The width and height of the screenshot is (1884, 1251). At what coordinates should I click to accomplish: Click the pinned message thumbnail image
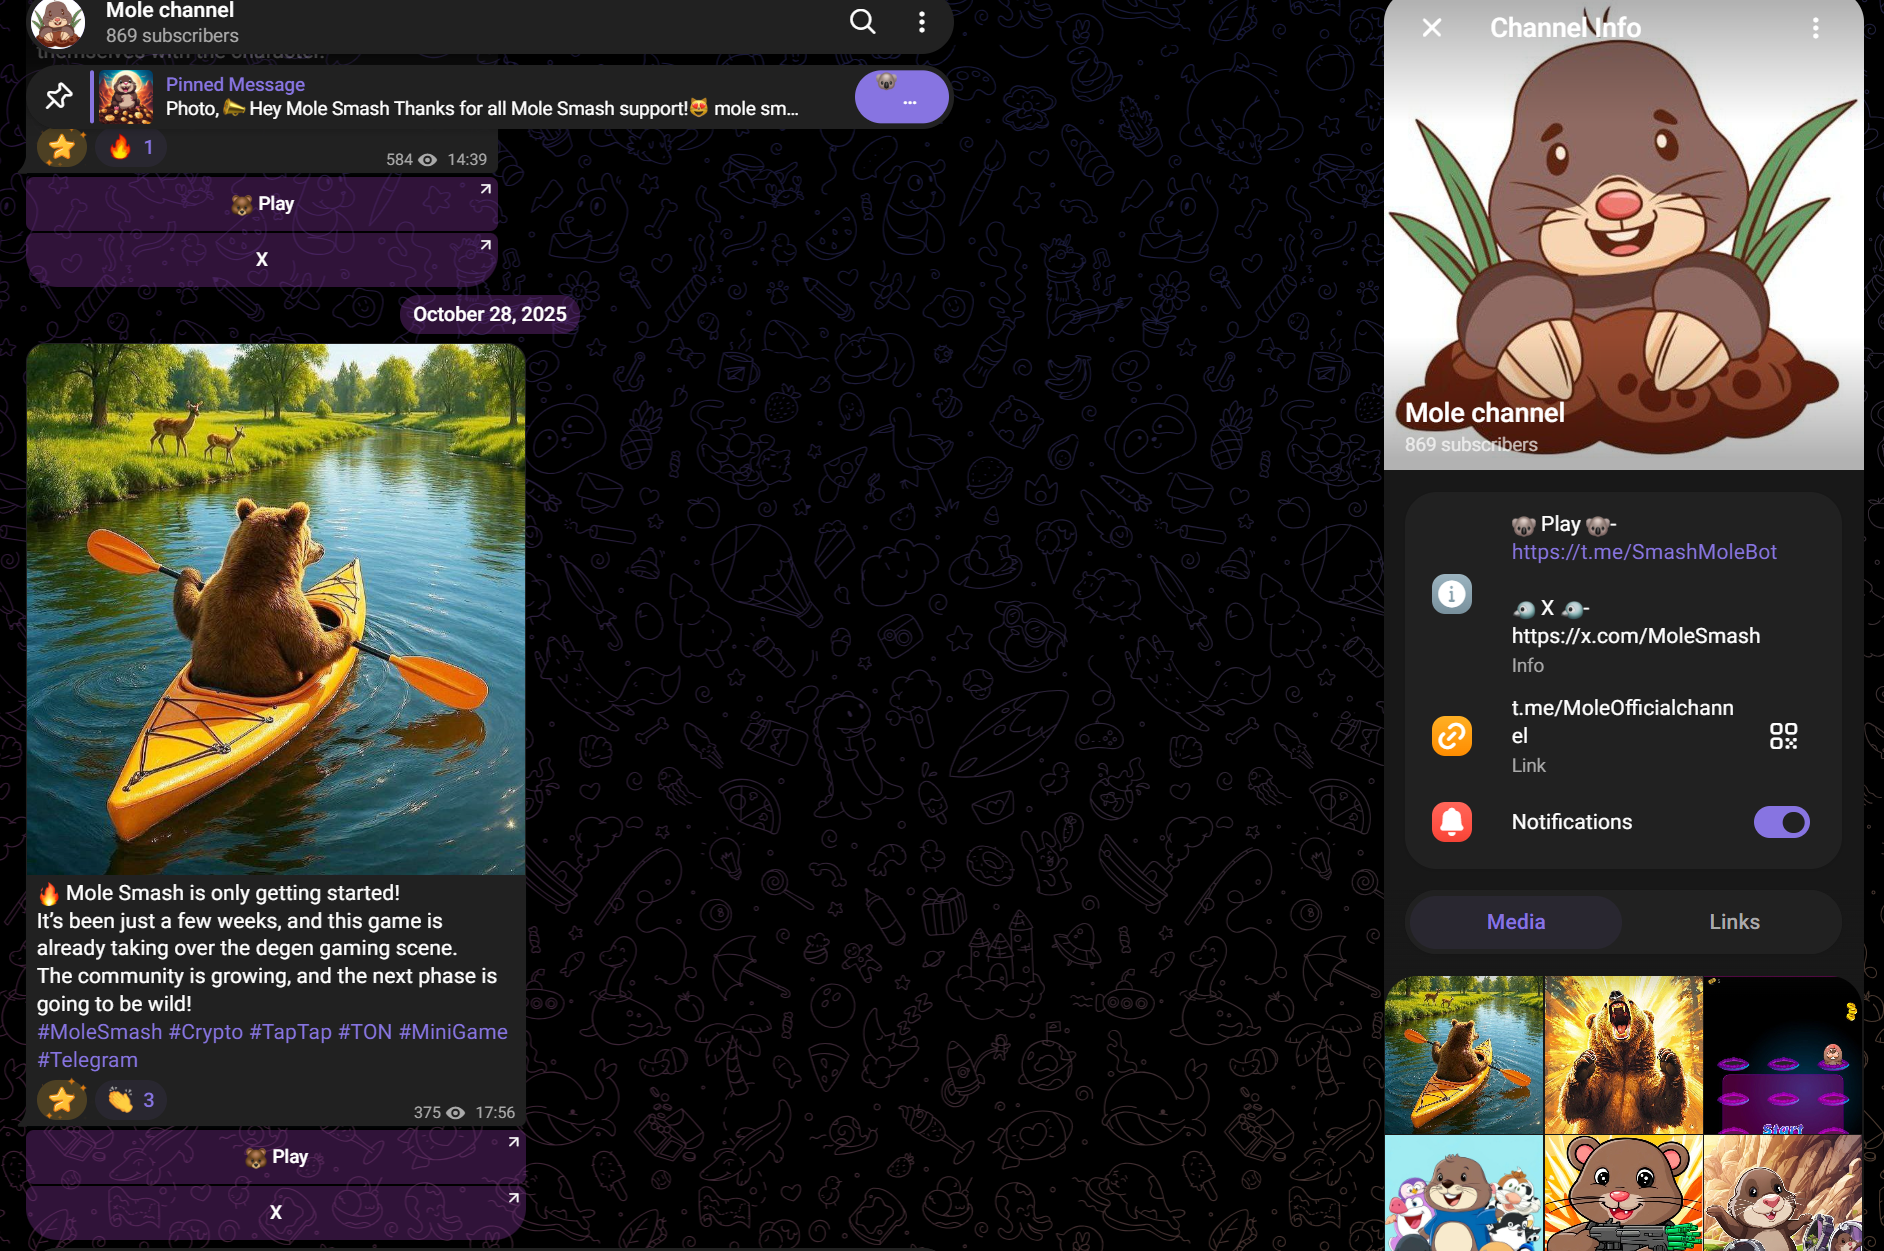coord(127,97)
